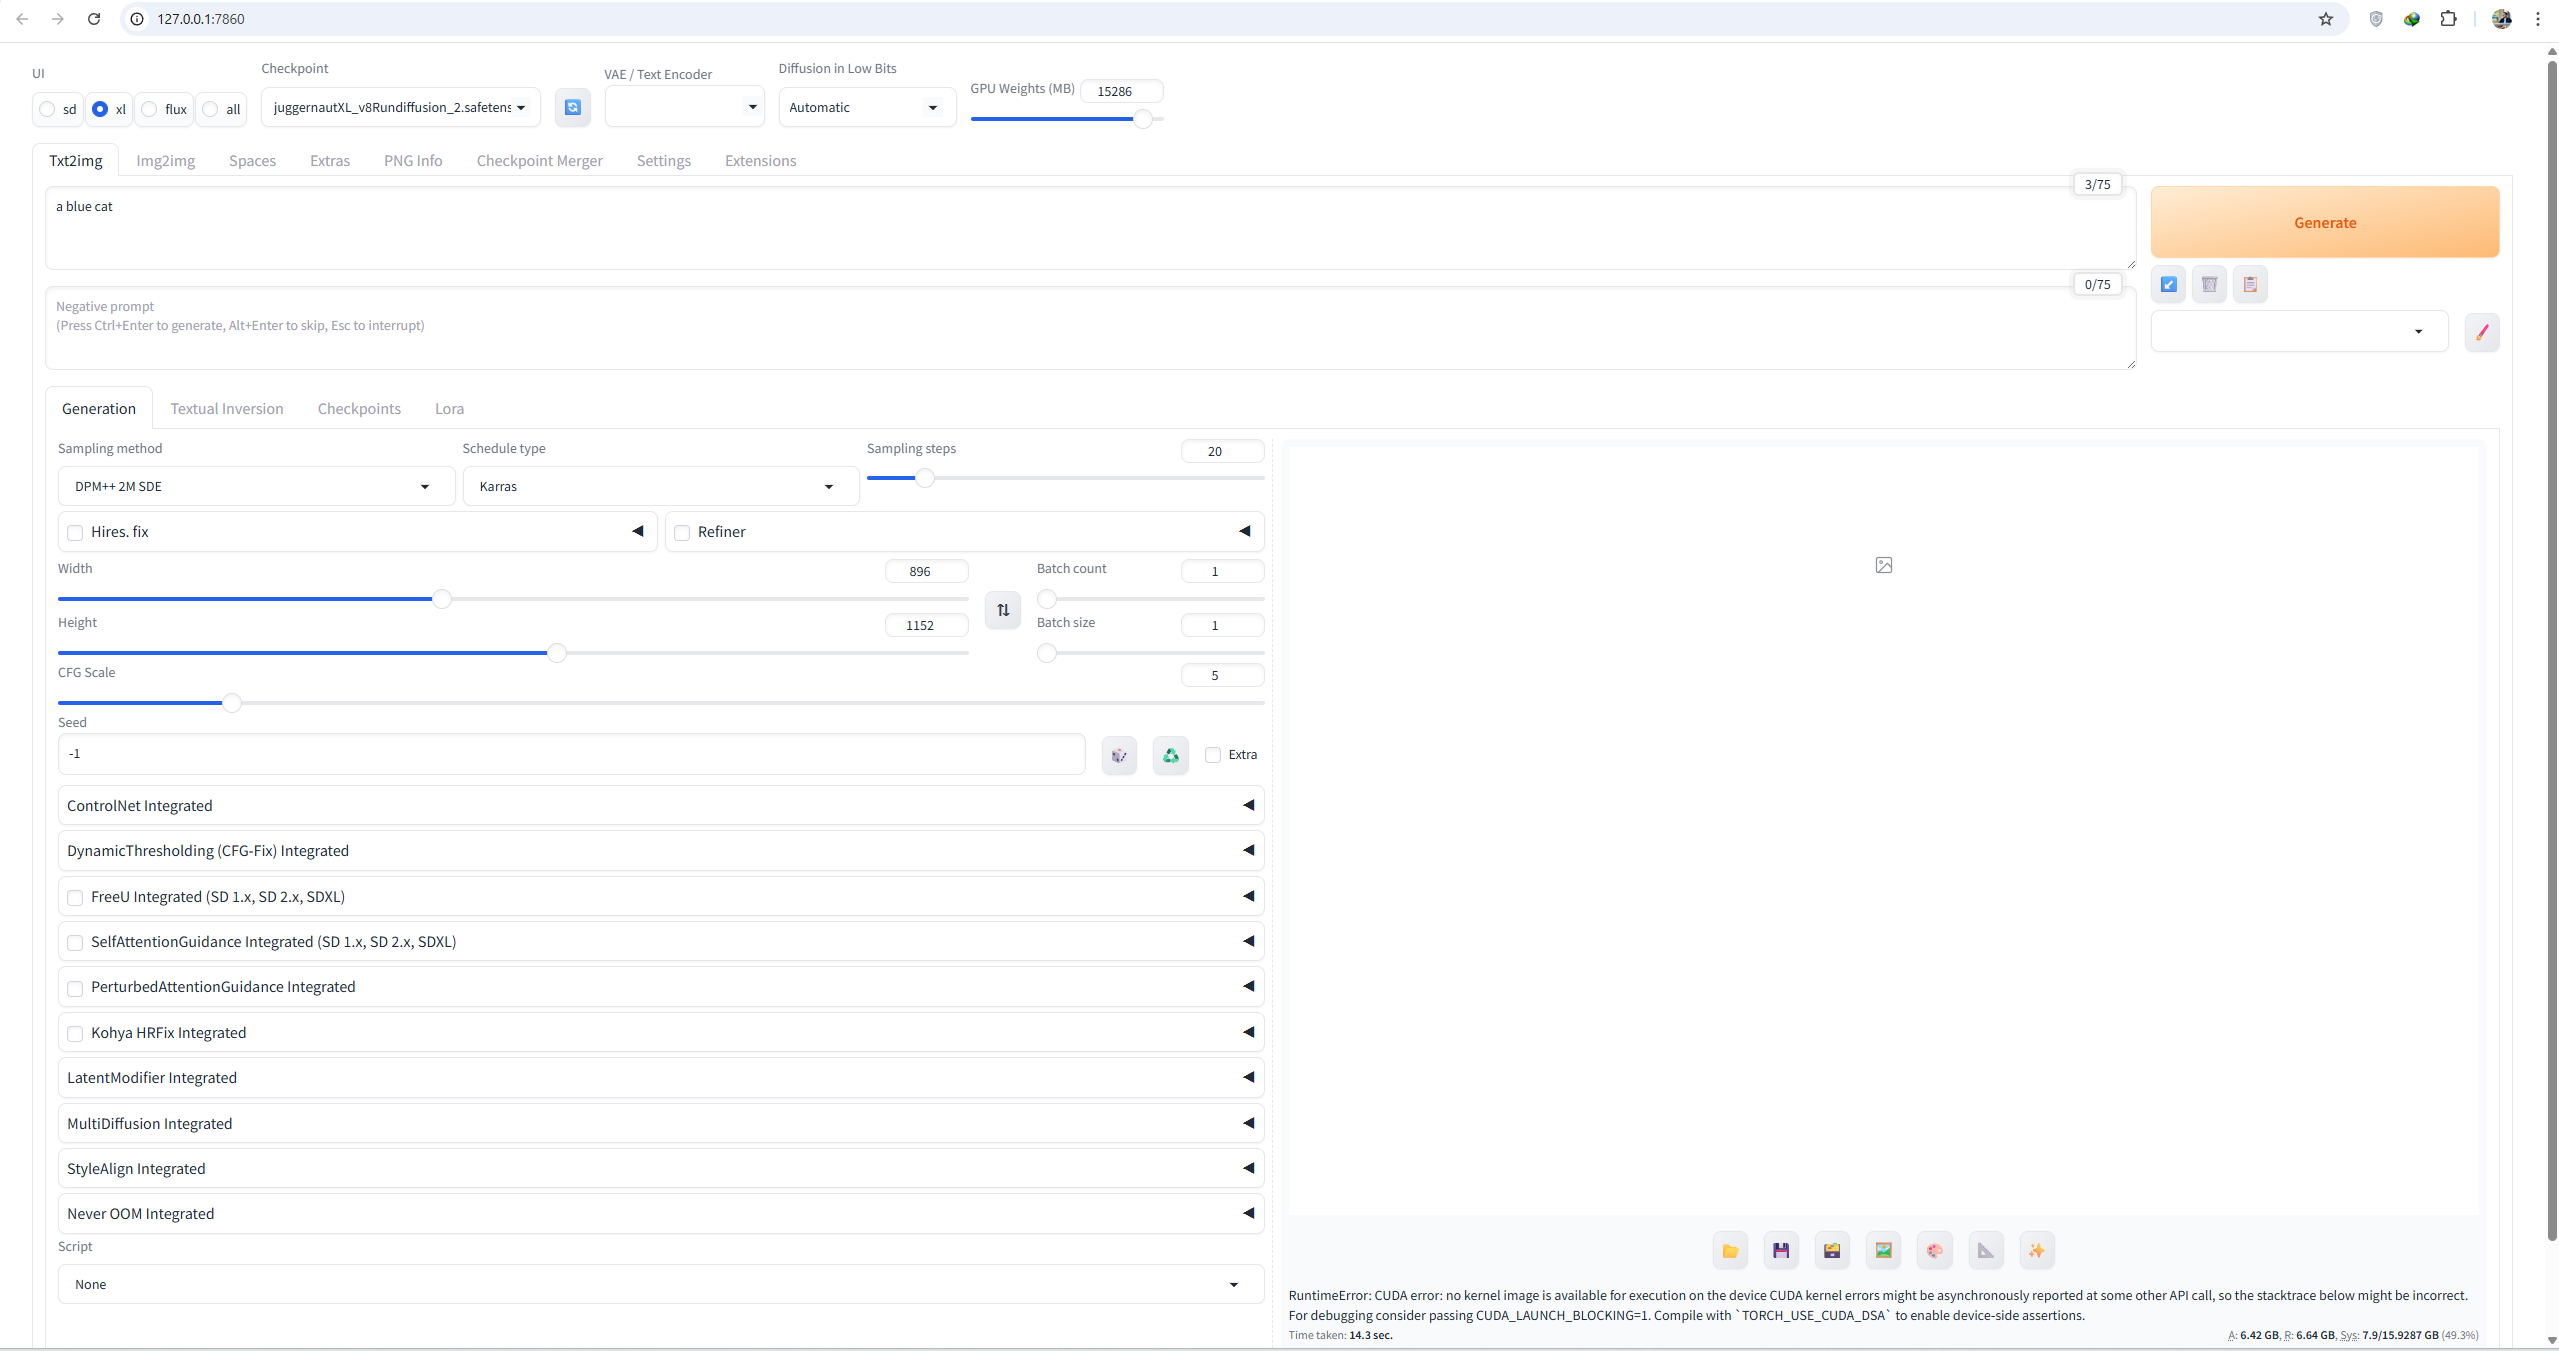Screen dimensions: 2559x1351
Task: Switch to the Img2img tab
Action: (x=165, y=161)
